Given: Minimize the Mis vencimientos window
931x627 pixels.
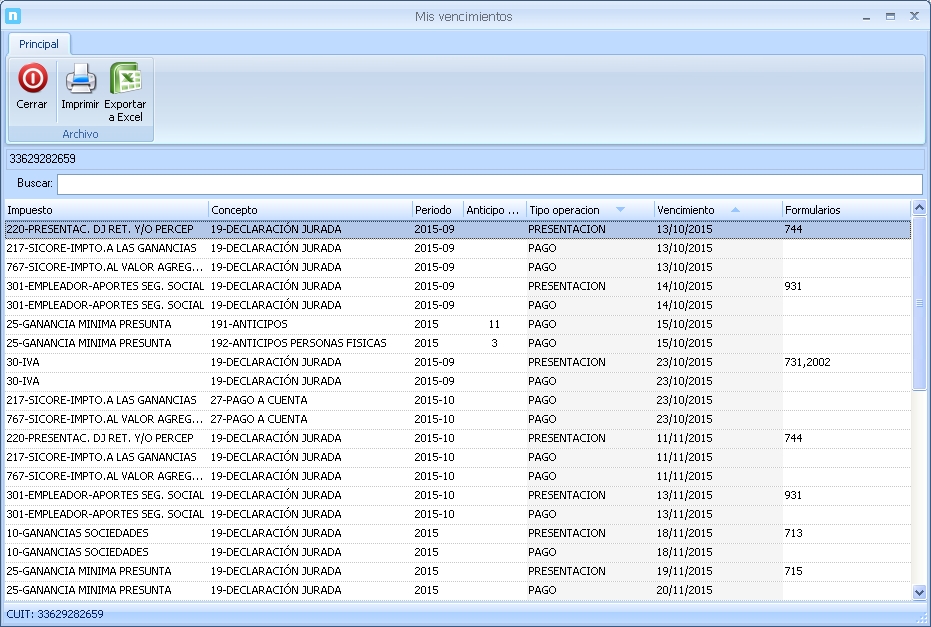Looking at the screenshot, I should pos(865,16).
